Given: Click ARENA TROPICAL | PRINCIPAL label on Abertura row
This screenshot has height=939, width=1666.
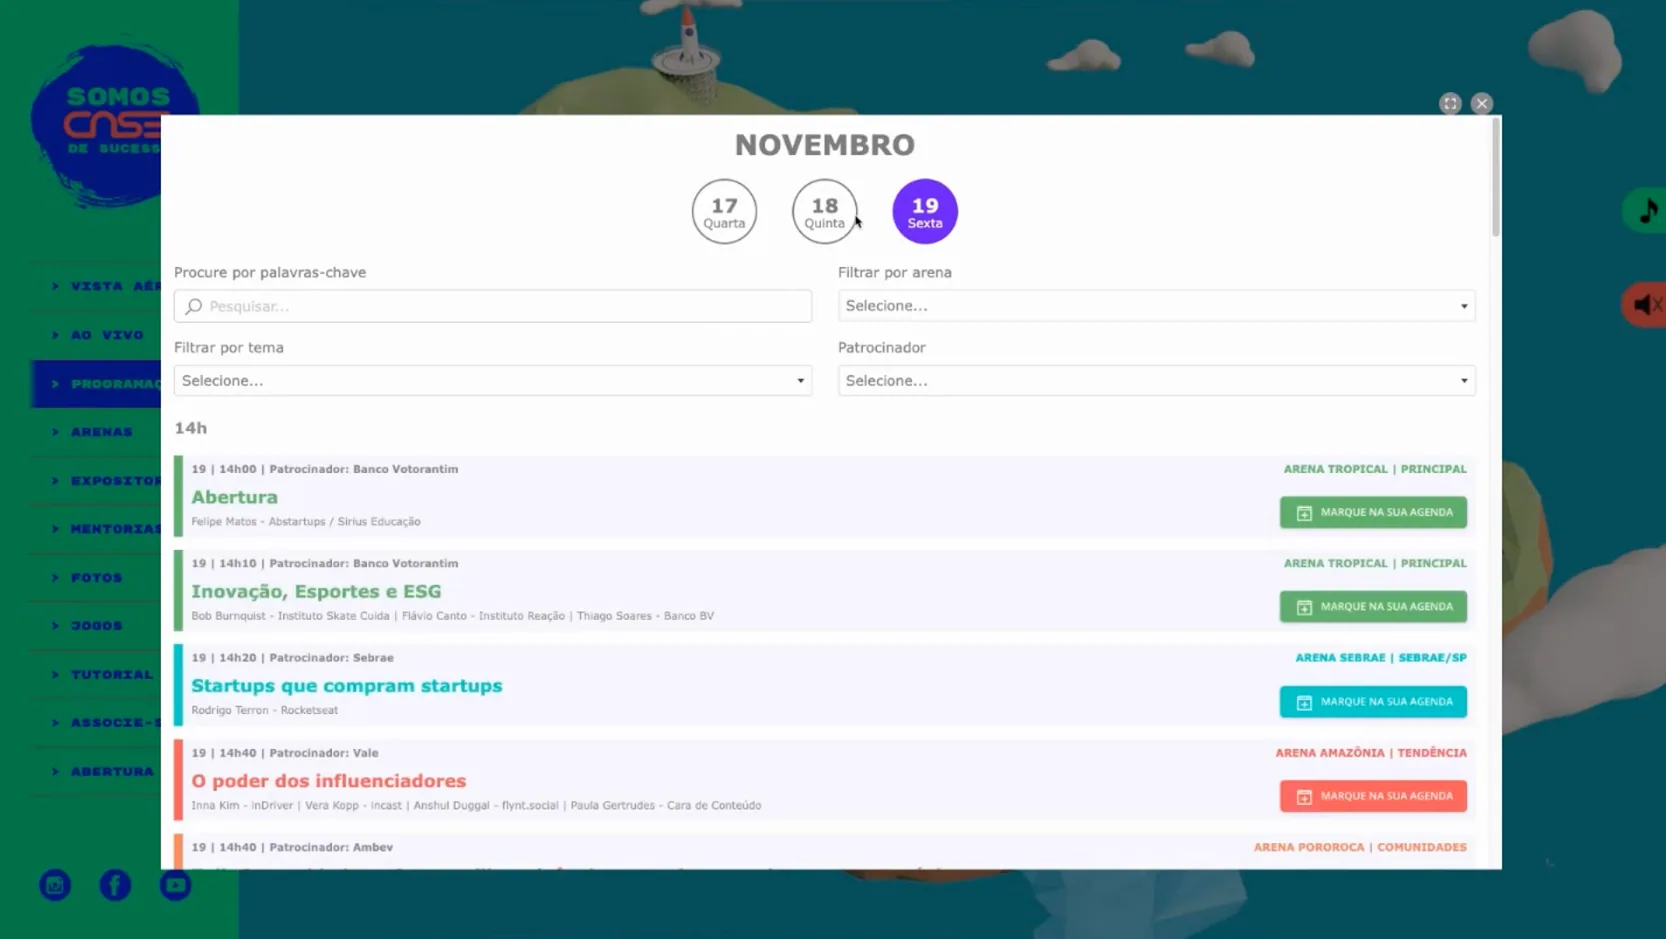Looking at the screenshot, I should (x=1375, y=469).
